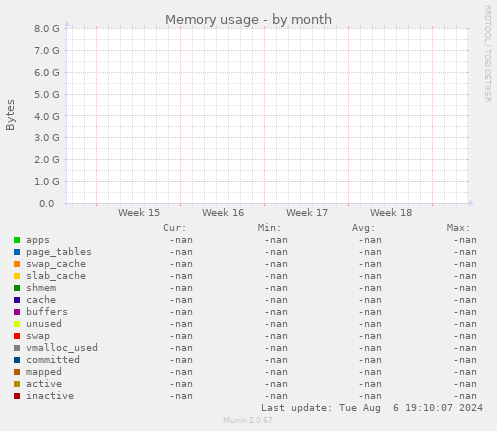Click the 'Week 16' axis label
Viewport: 497px width, 431px height.
223,213
